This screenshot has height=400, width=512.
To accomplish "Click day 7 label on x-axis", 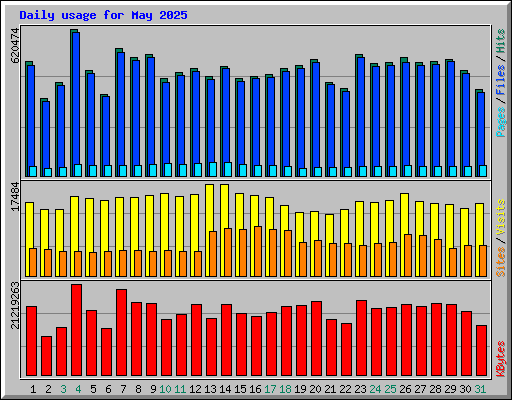I will click(123, 389).
